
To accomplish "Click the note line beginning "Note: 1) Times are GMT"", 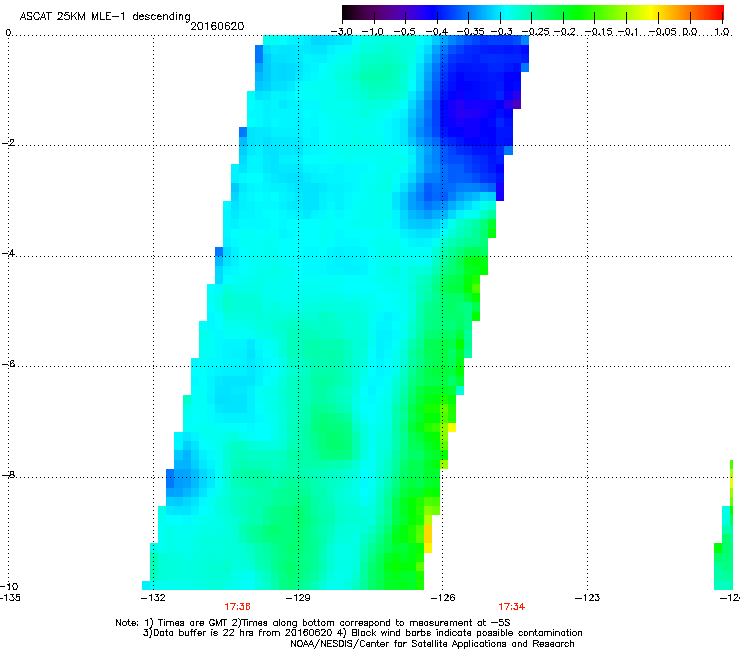I will coord(312,623).
